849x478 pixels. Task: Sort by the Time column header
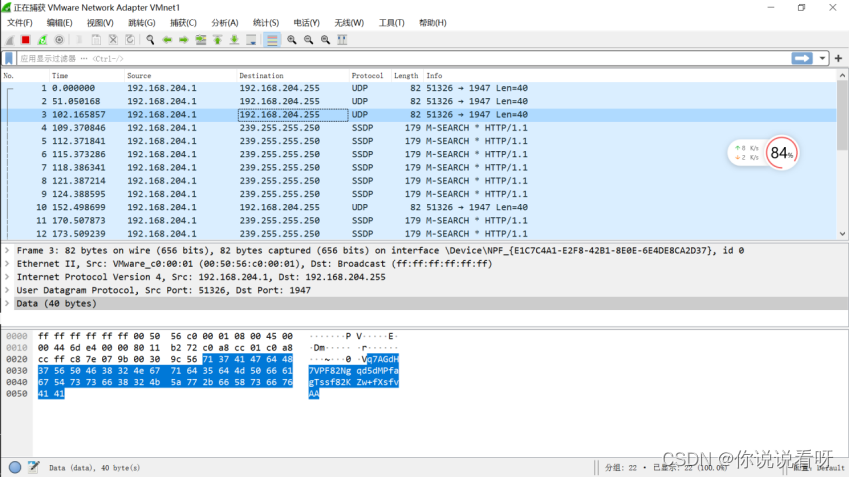tap(87, 76)
